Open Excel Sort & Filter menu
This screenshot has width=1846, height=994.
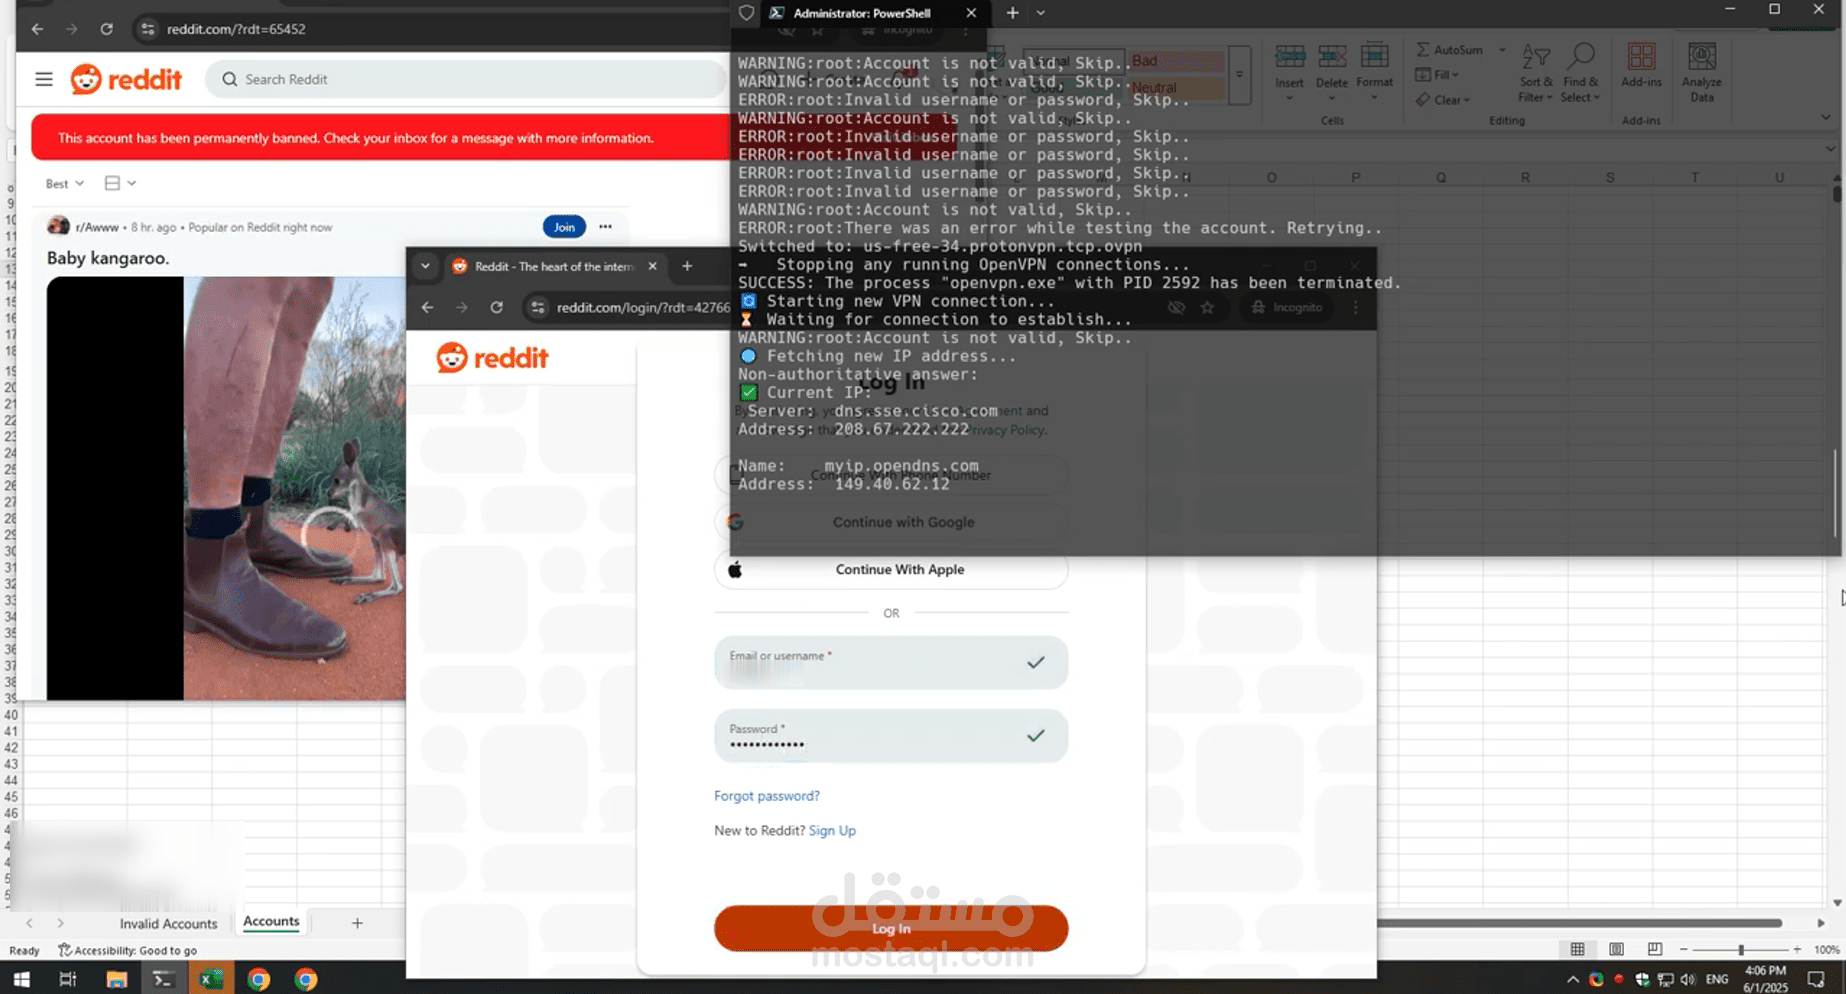(x=1535, y=73)
